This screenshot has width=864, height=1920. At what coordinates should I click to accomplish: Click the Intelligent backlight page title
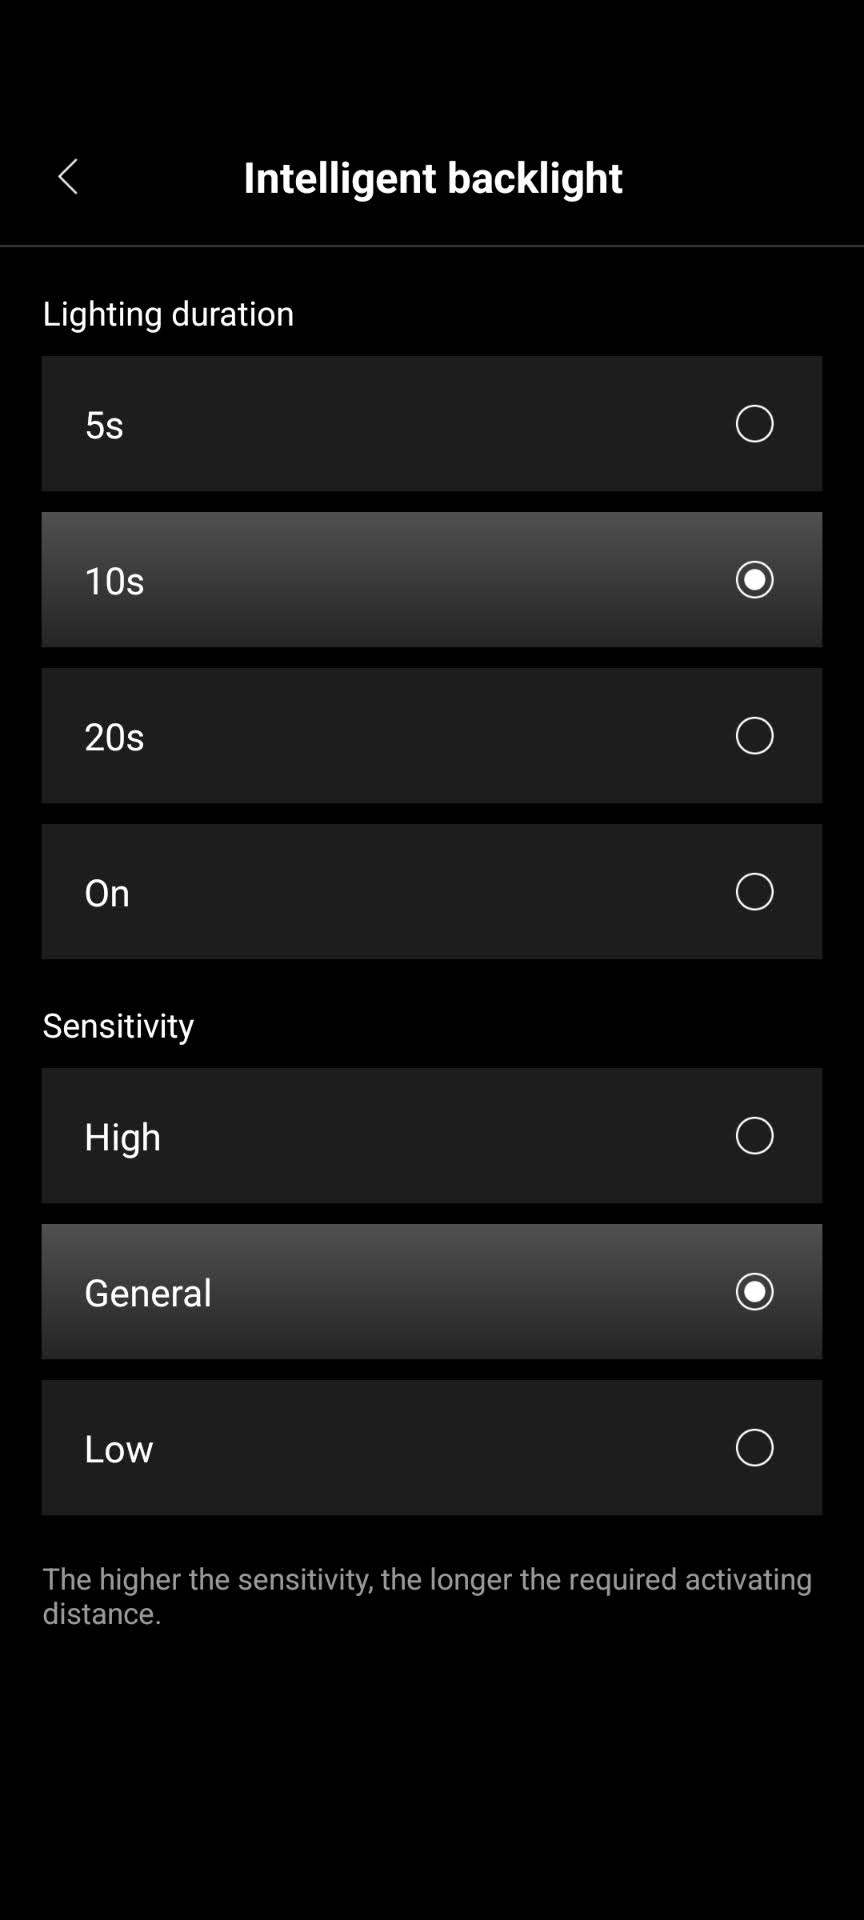[432, 177]
